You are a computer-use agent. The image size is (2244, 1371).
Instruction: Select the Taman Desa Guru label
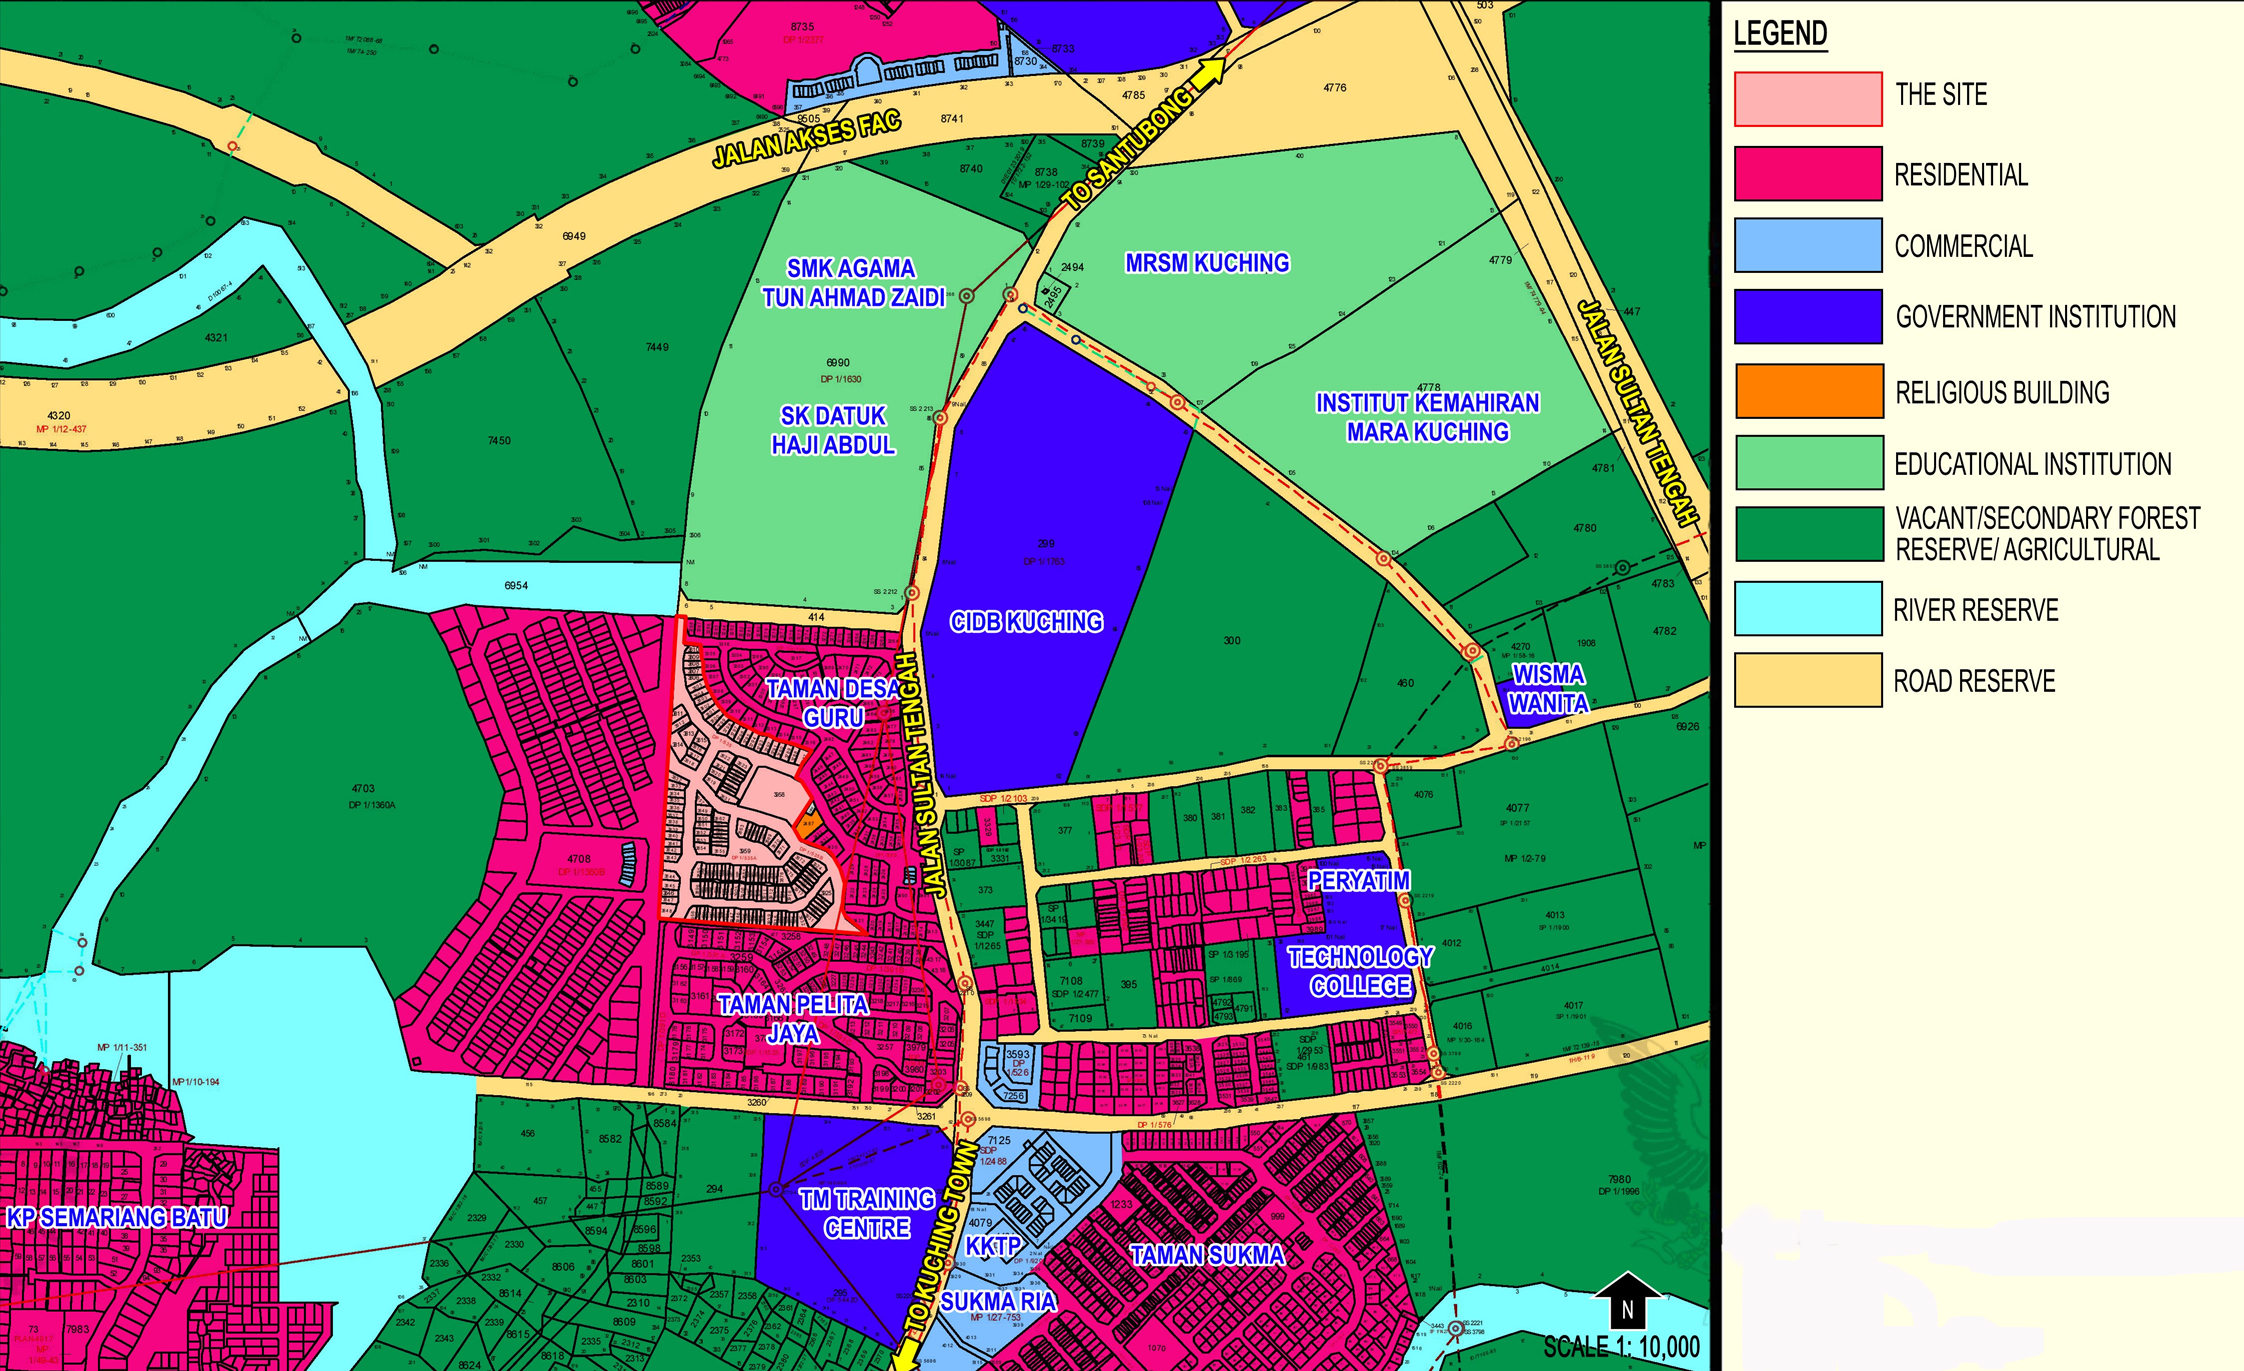point(833,703)
